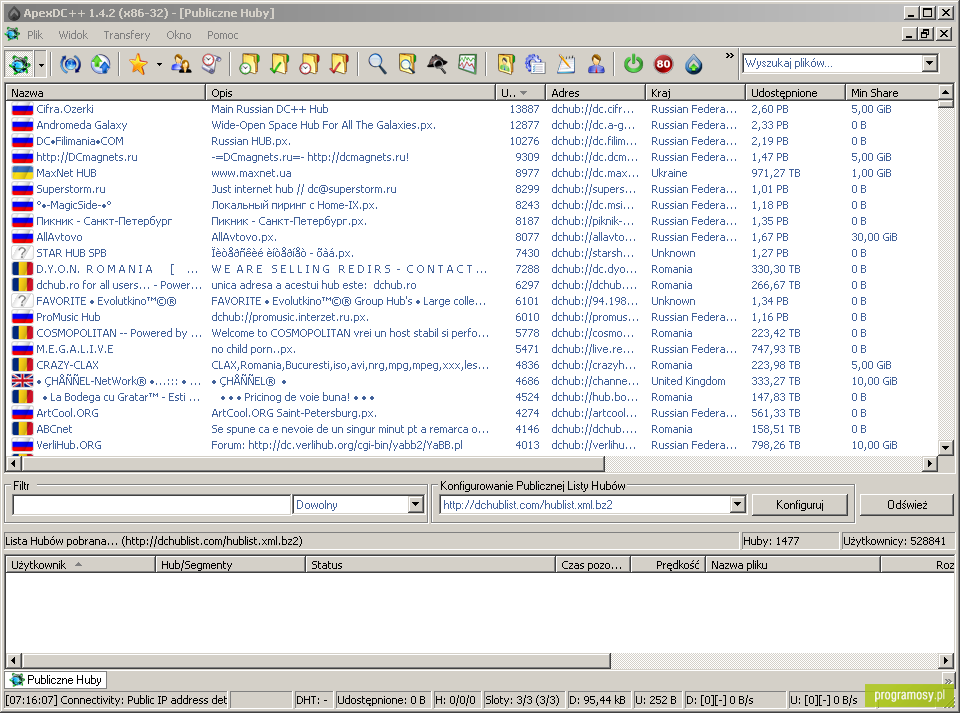Sort hub list by Min Share header

(892, 92)
